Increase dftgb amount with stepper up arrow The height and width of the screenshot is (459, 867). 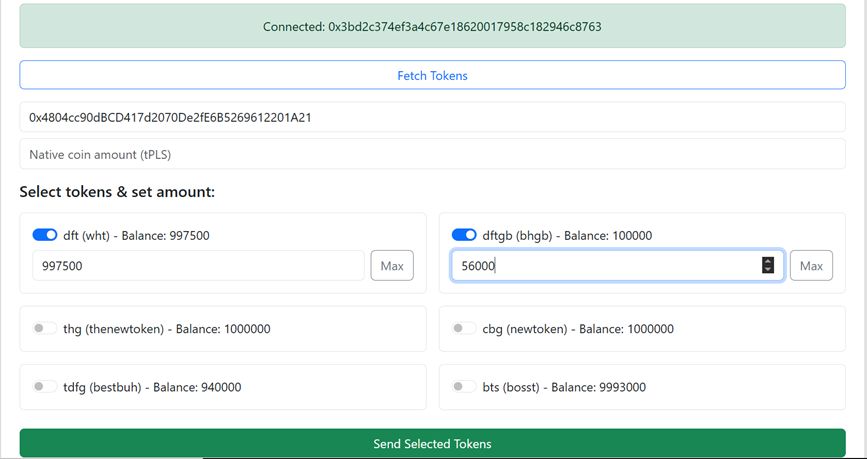click(768, 262)
